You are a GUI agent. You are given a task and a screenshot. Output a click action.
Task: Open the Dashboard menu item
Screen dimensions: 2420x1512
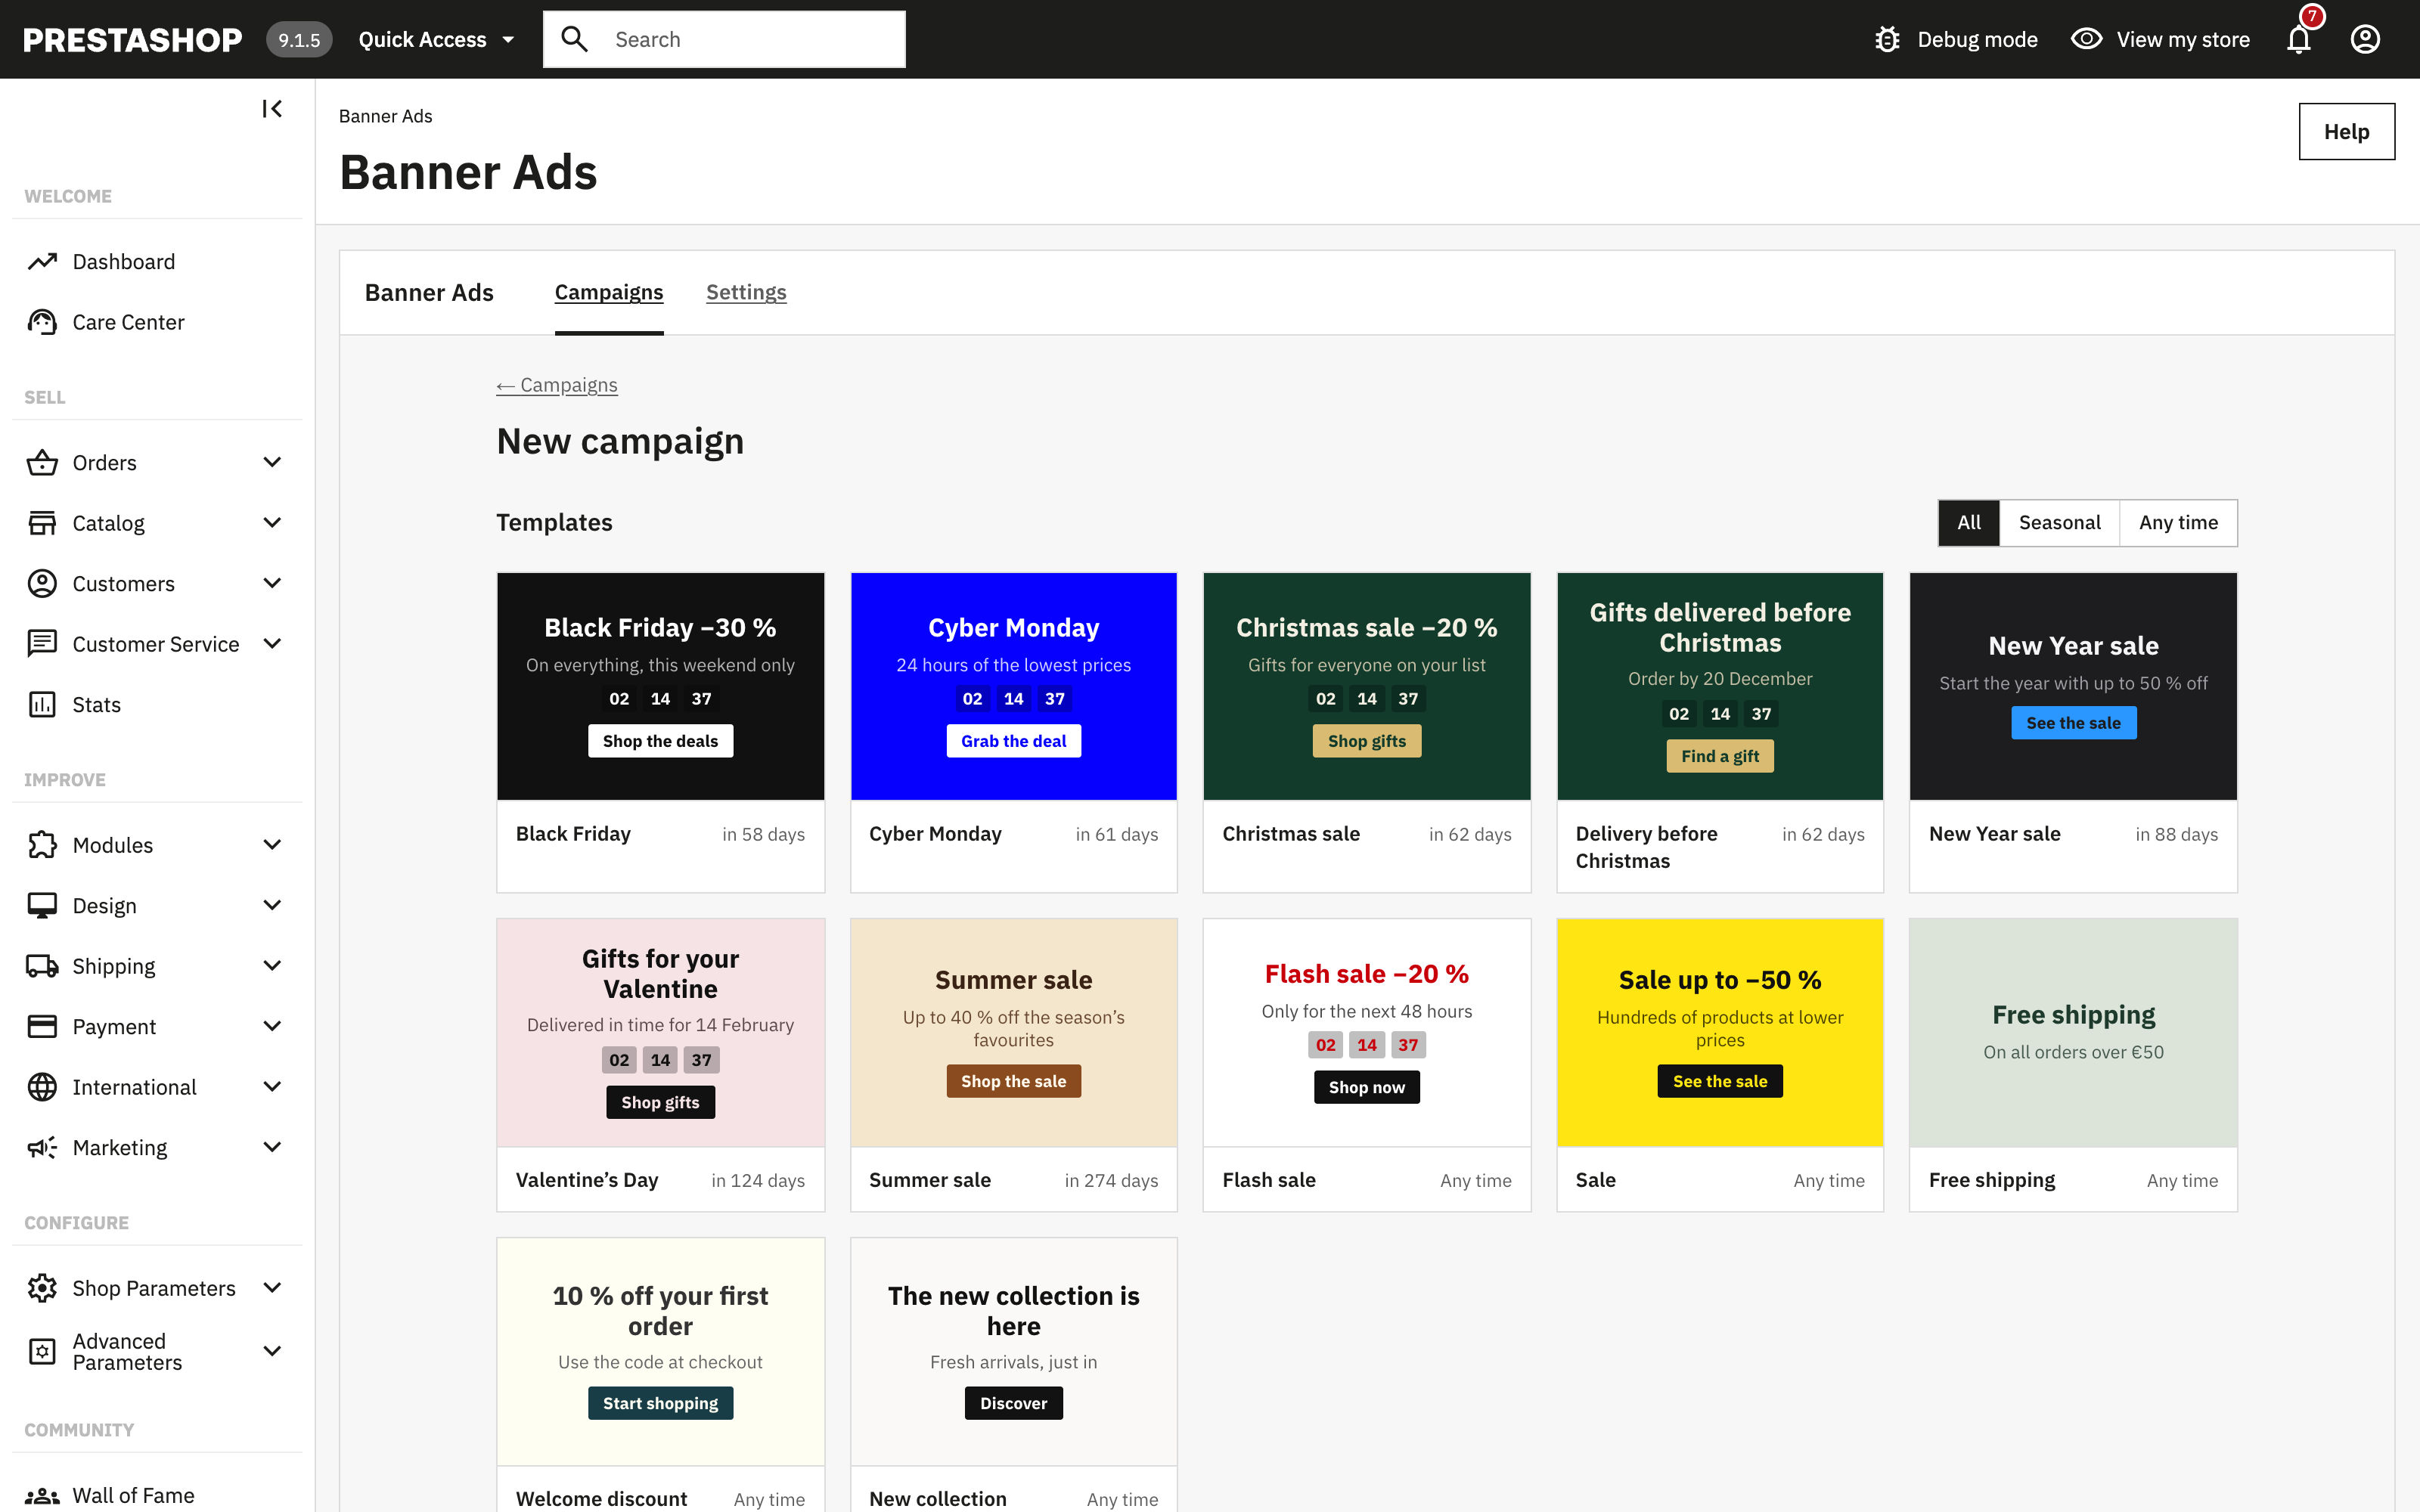tap(157, 261)
